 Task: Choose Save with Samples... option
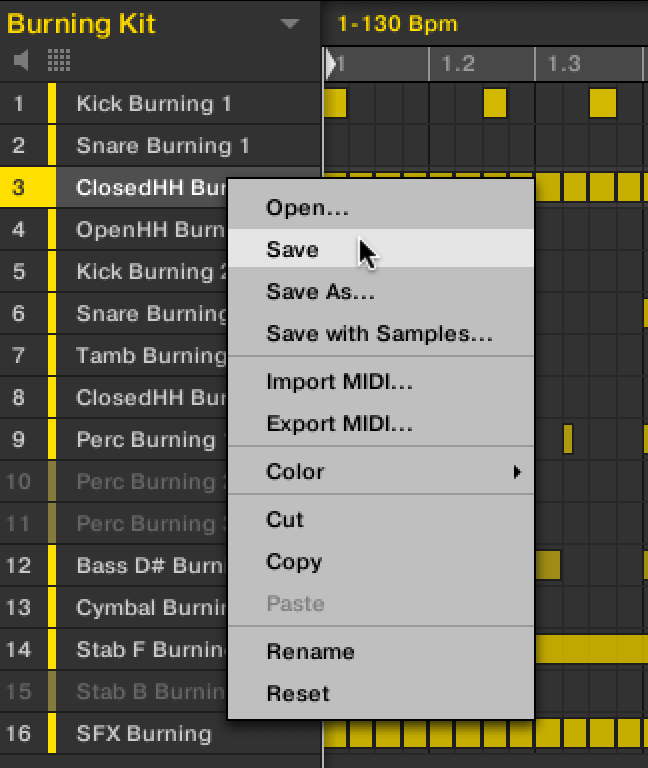[x=379, y=334]
